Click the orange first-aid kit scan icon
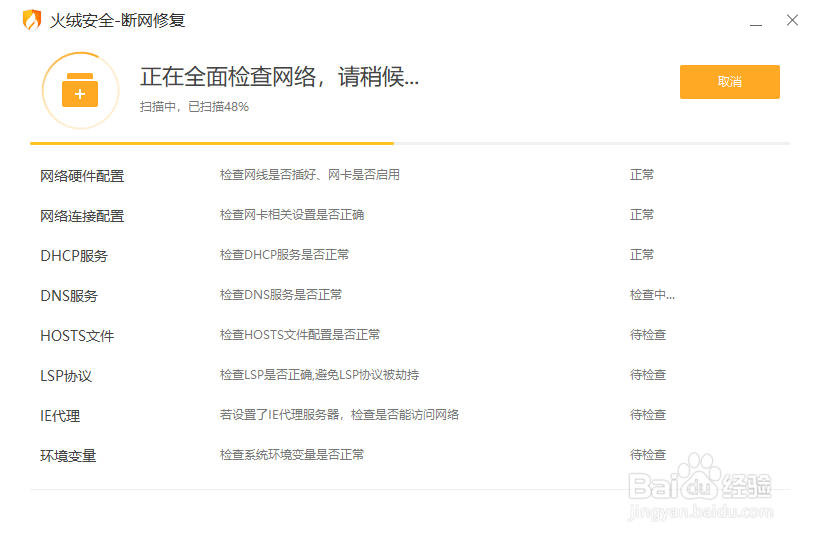This screenshot has width=820, height=540. pos(80,90)
